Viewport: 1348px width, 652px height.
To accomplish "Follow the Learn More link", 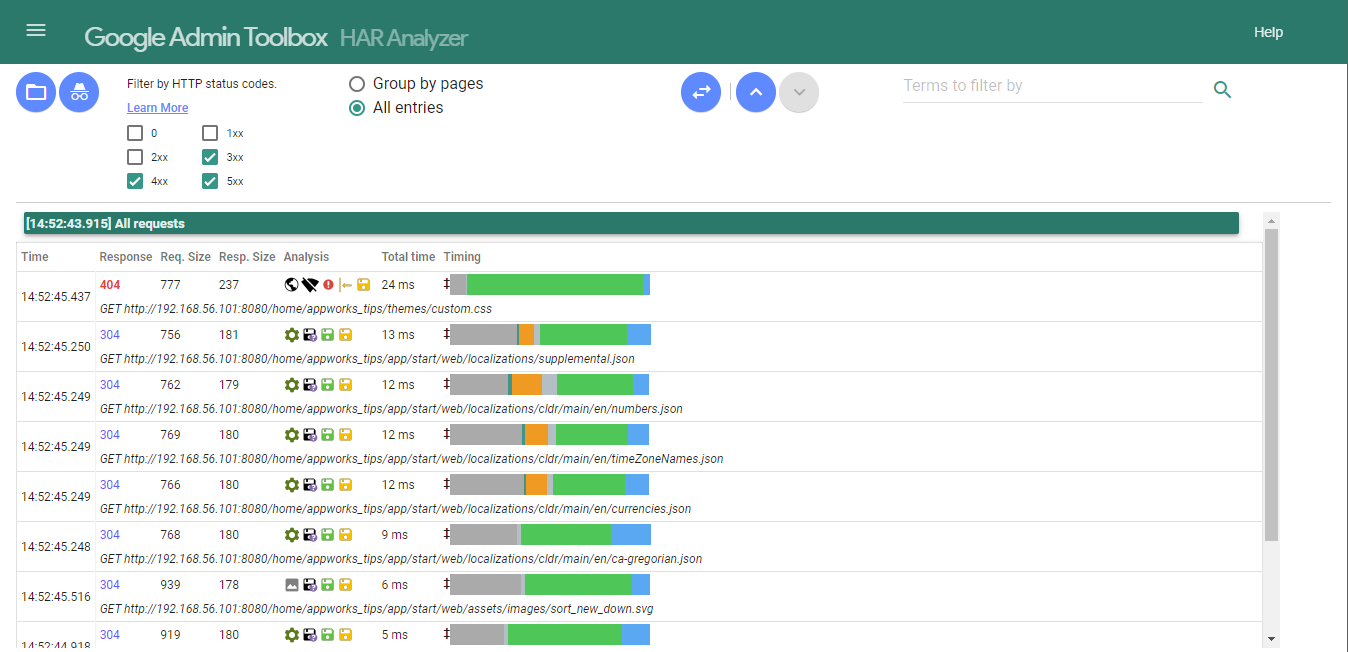I will 157,108.
